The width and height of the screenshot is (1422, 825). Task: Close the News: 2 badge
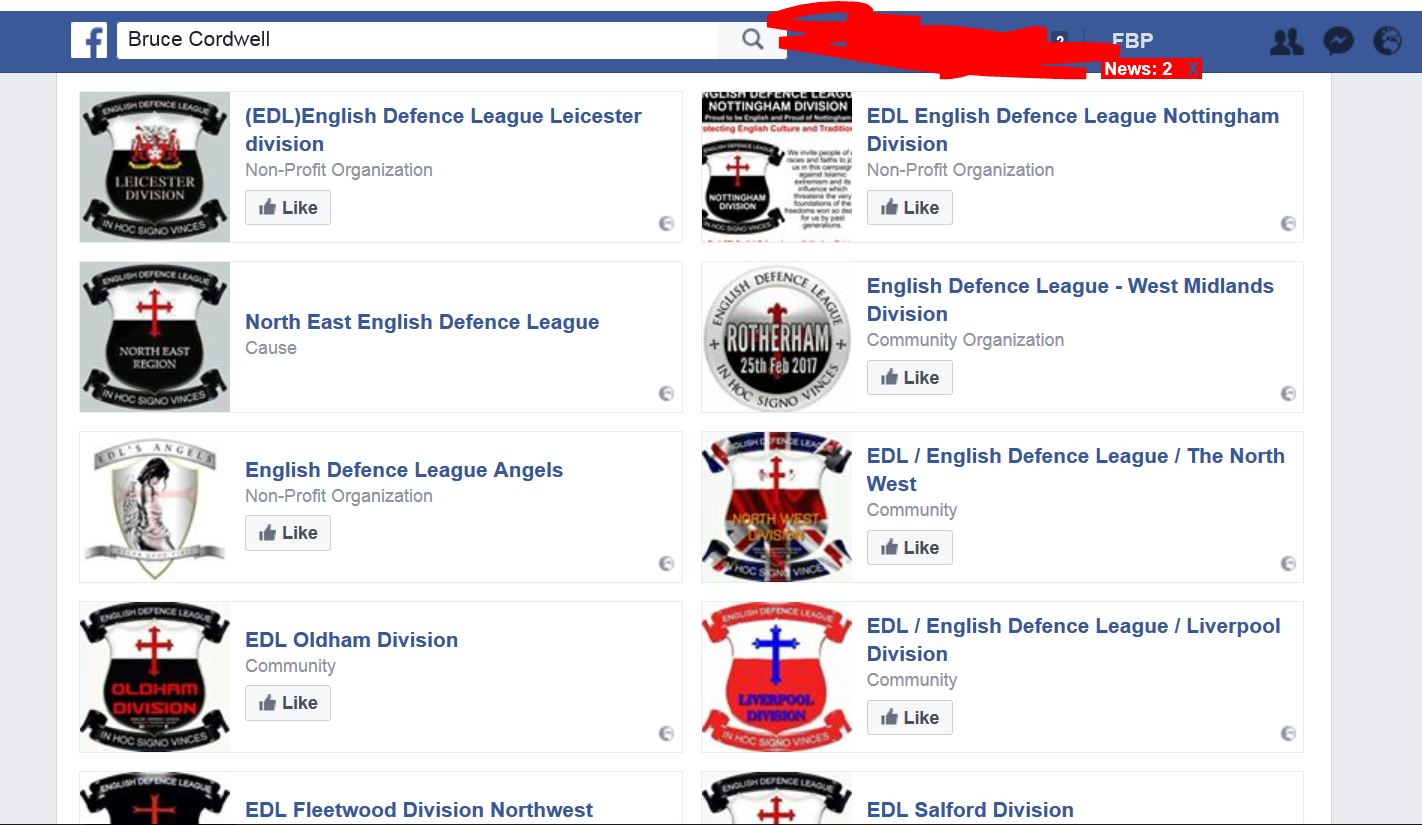[1191, 69]
